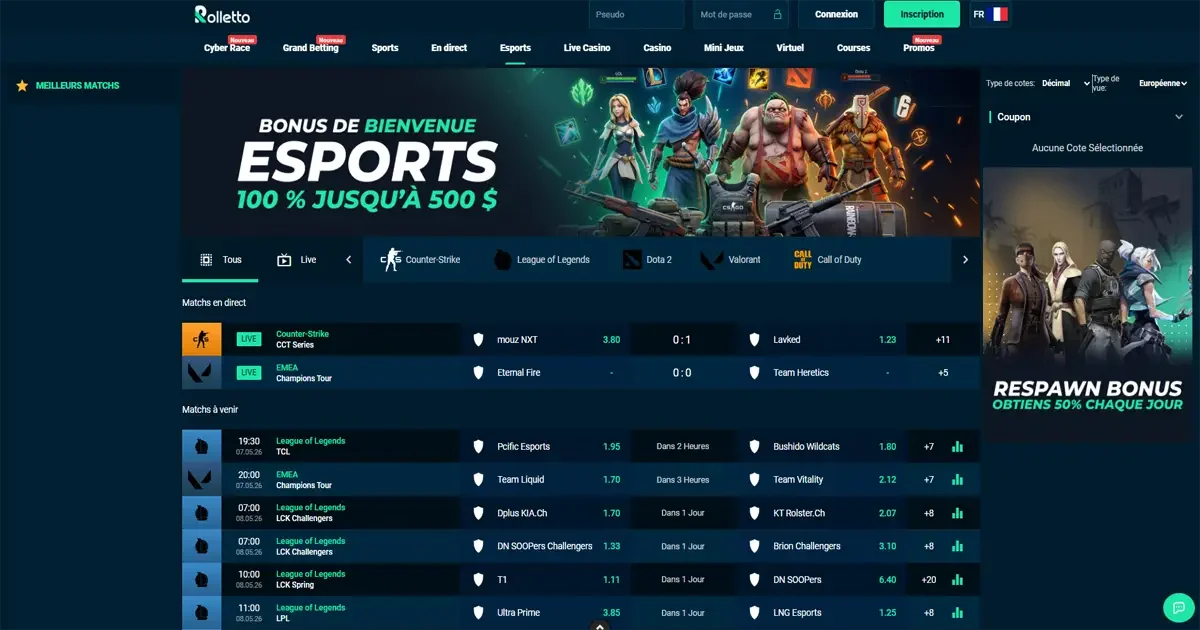Open the Type de vue Européenne dropdown
The image size is (1200, 630).
click(x=1163, y=84)
